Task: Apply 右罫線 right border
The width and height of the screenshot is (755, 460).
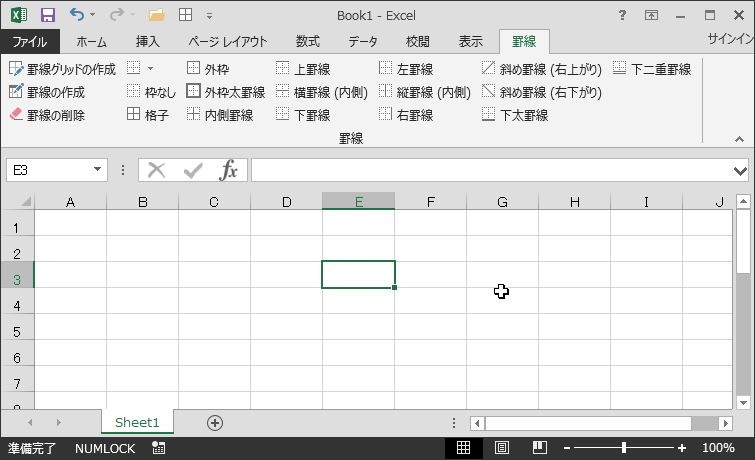Action: [405, 115]
